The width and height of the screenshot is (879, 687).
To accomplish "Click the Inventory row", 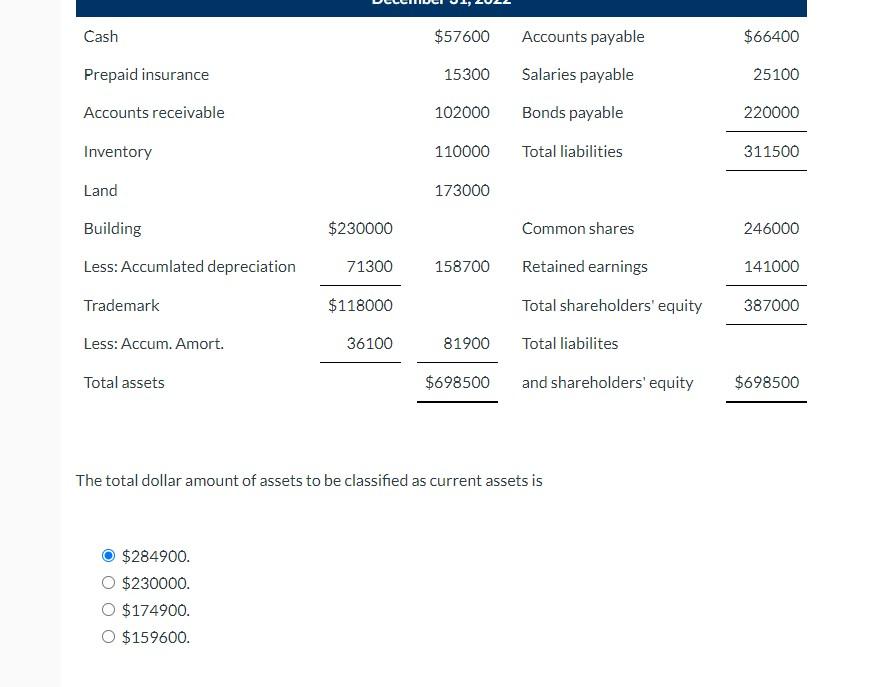I will tap(117, 151).
